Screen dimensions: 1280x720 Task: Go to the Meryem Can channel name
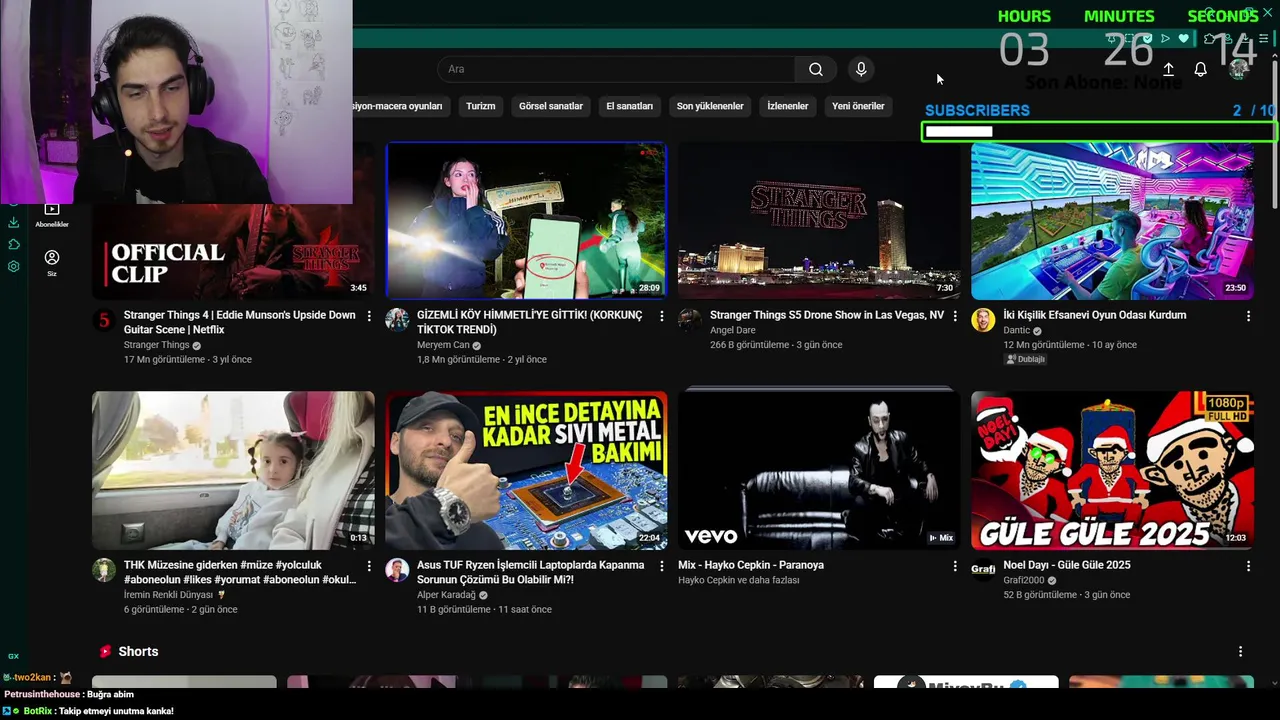point(443,345)
